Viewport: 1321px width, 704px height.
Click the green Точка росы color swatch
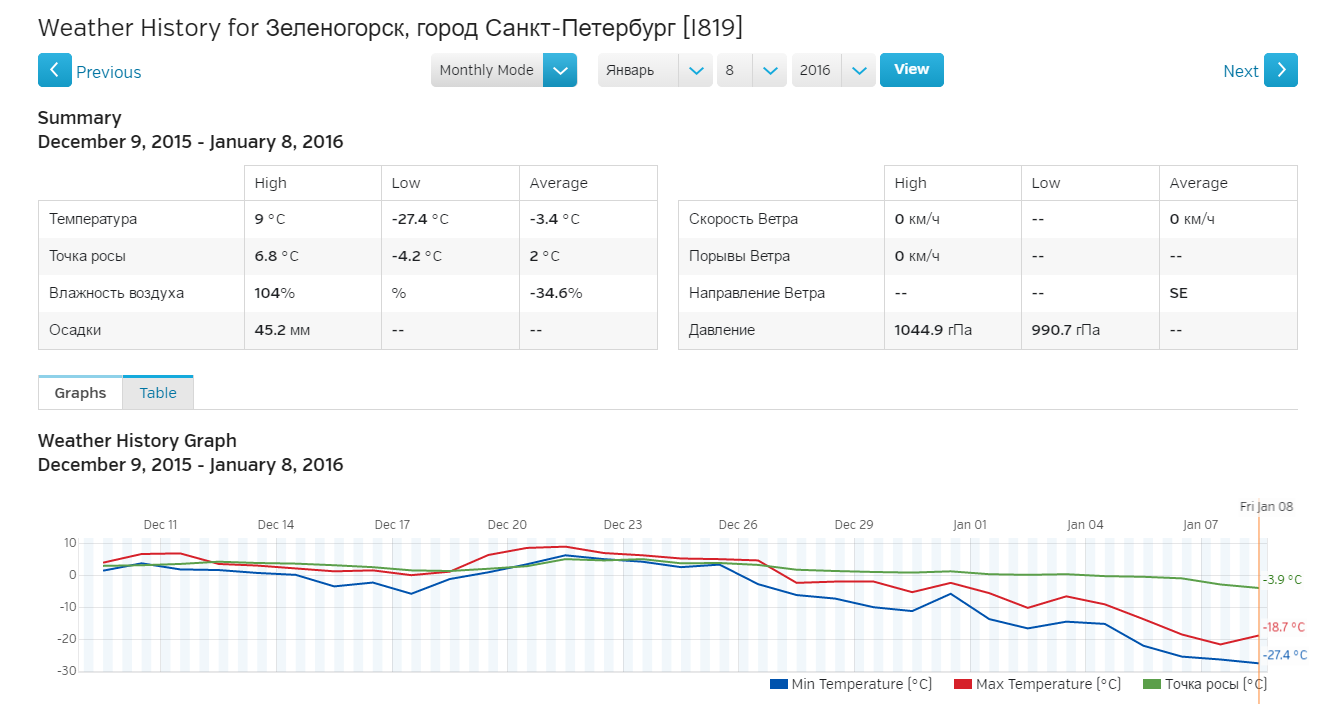(x=1152, y=684)
